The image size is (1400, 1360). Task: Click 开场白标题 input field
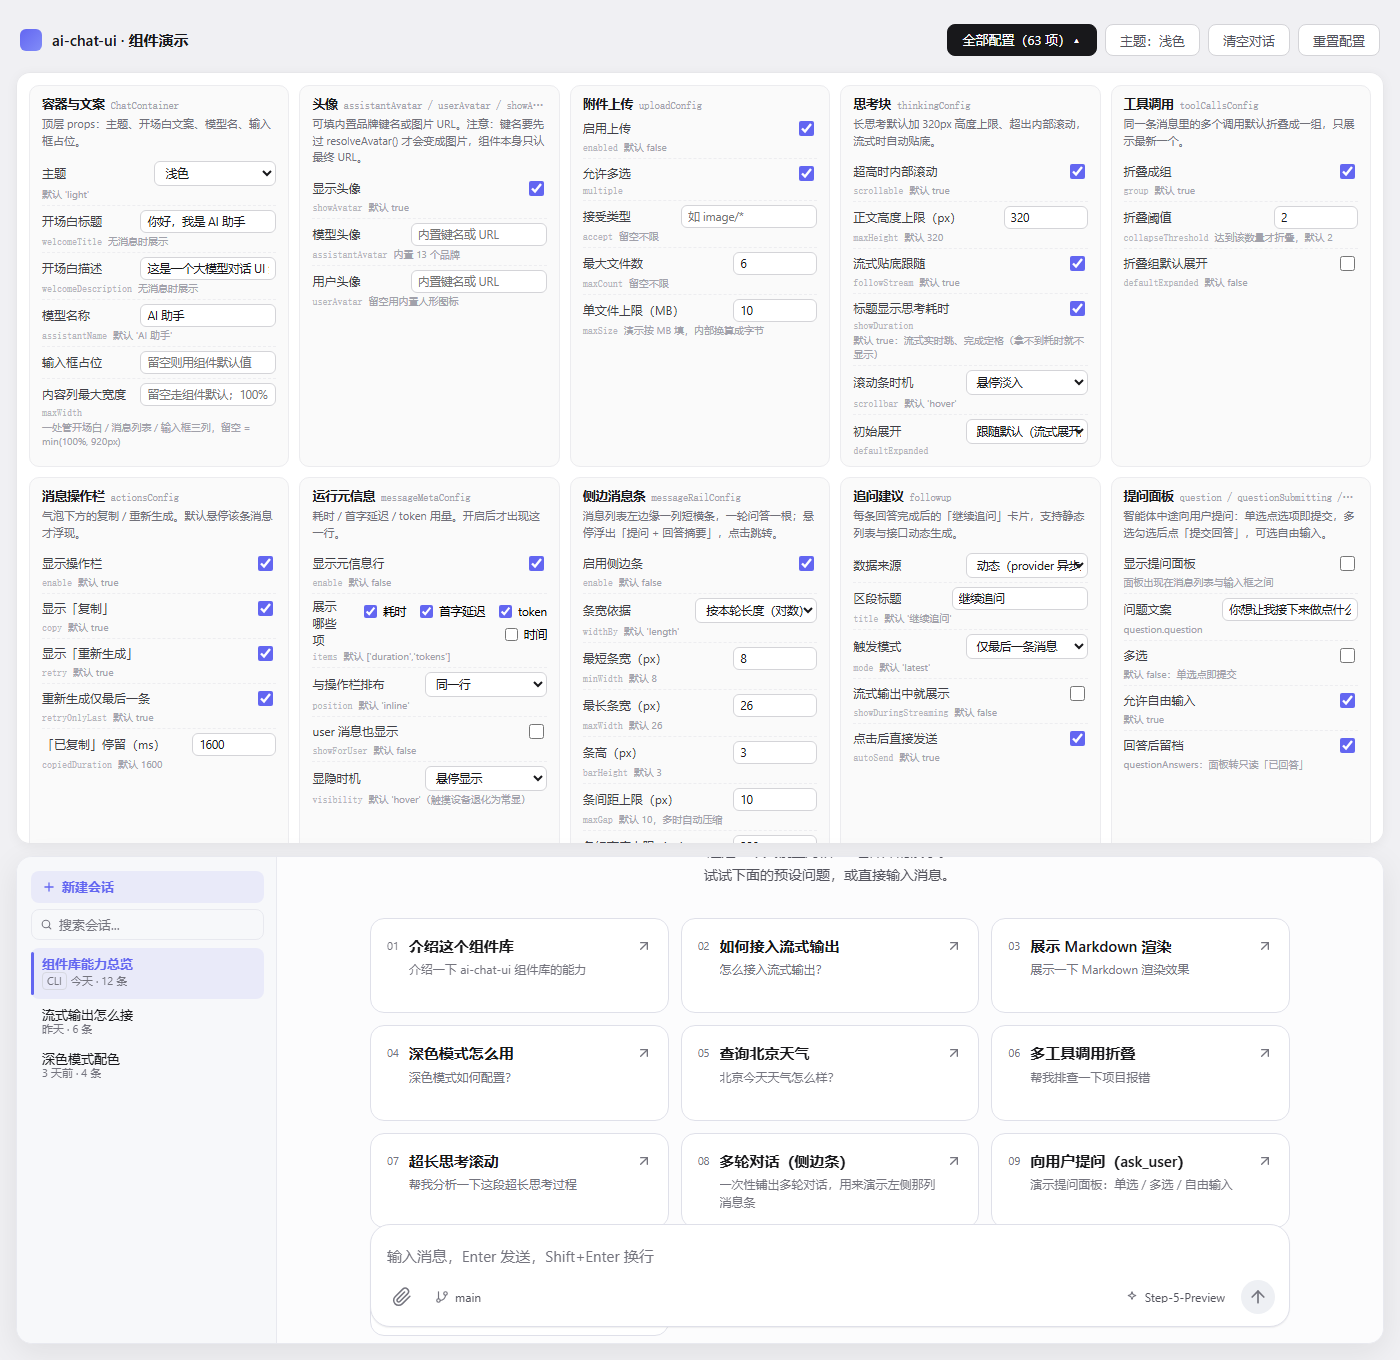point(208,221)
